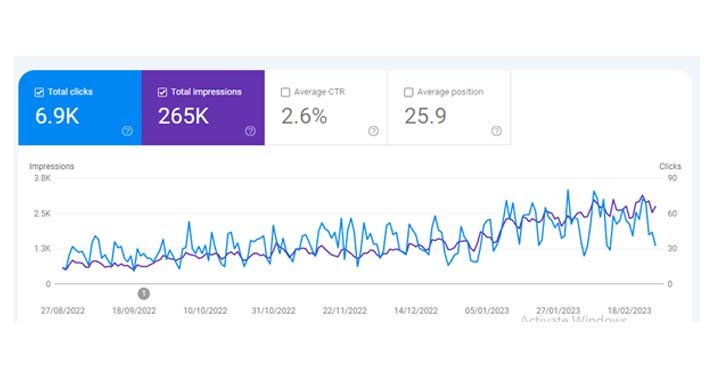
Task: Click the Total impressions card label
Action: 206,92
